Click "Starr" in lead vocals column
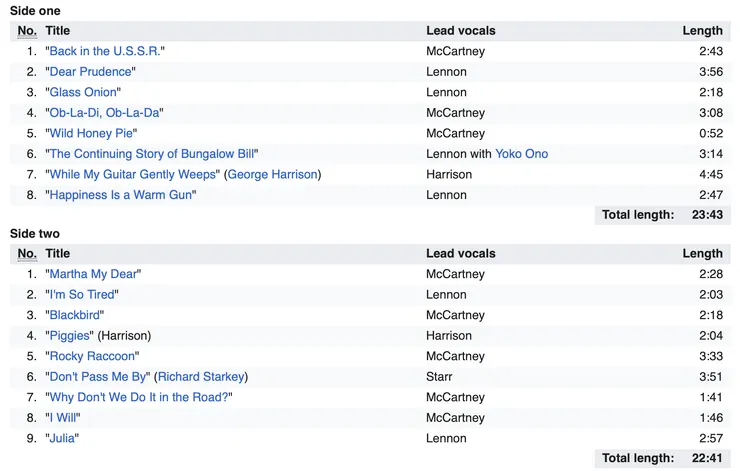Viewport: 740px width, 471px height. 439,377
